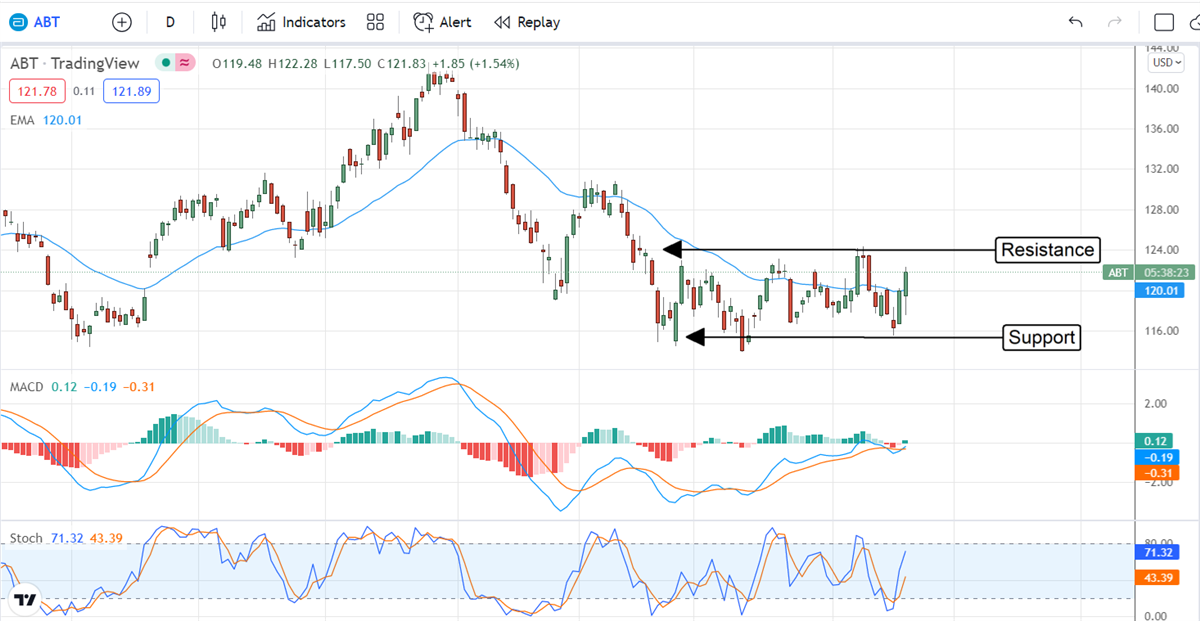This screenshot has width=1200, height=621.
Task: Click the plus compare/add symbol icon
Action: click(122, 22)
